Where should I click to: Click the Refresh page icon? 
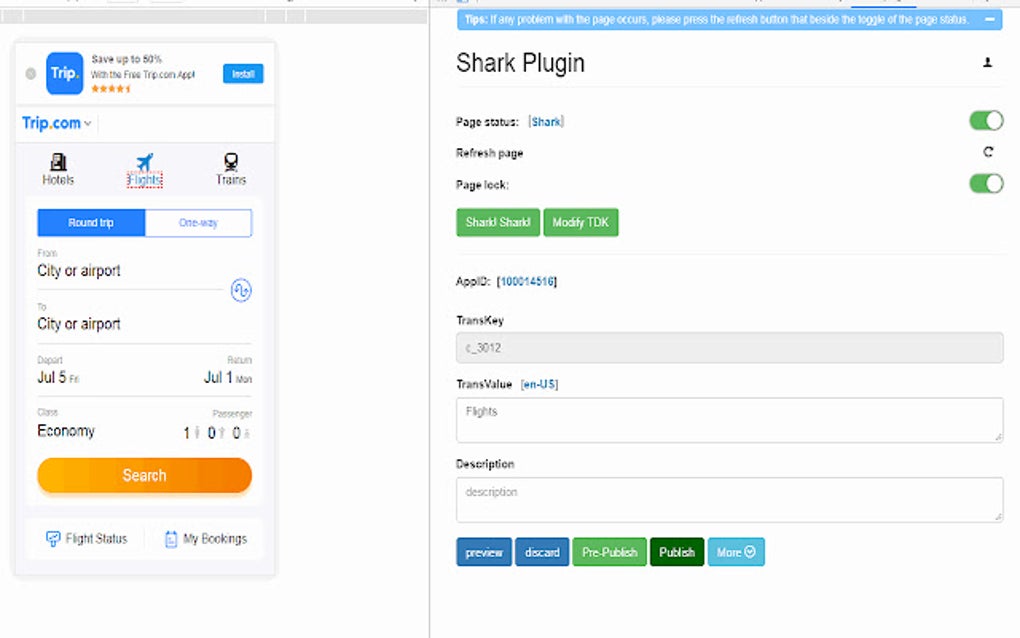click(987, 151)
